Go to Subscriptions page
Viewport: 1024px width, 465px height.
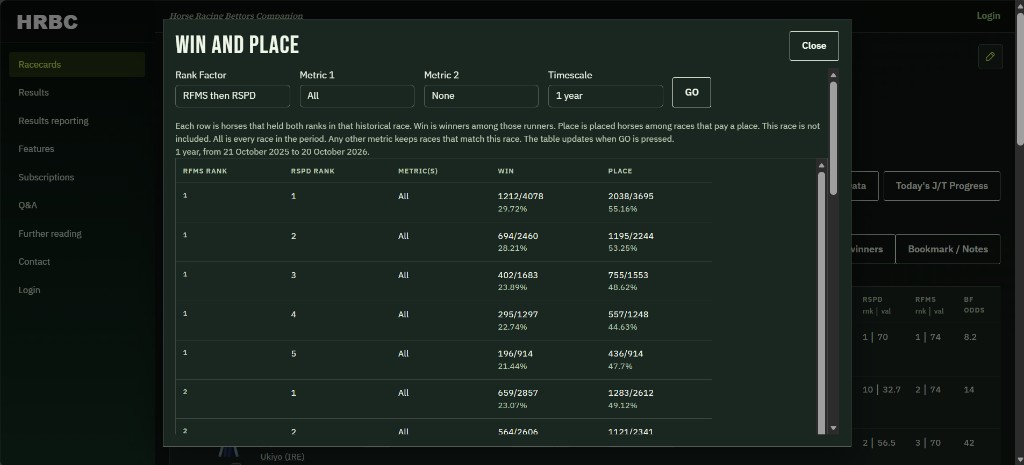(x=46, y=177)
